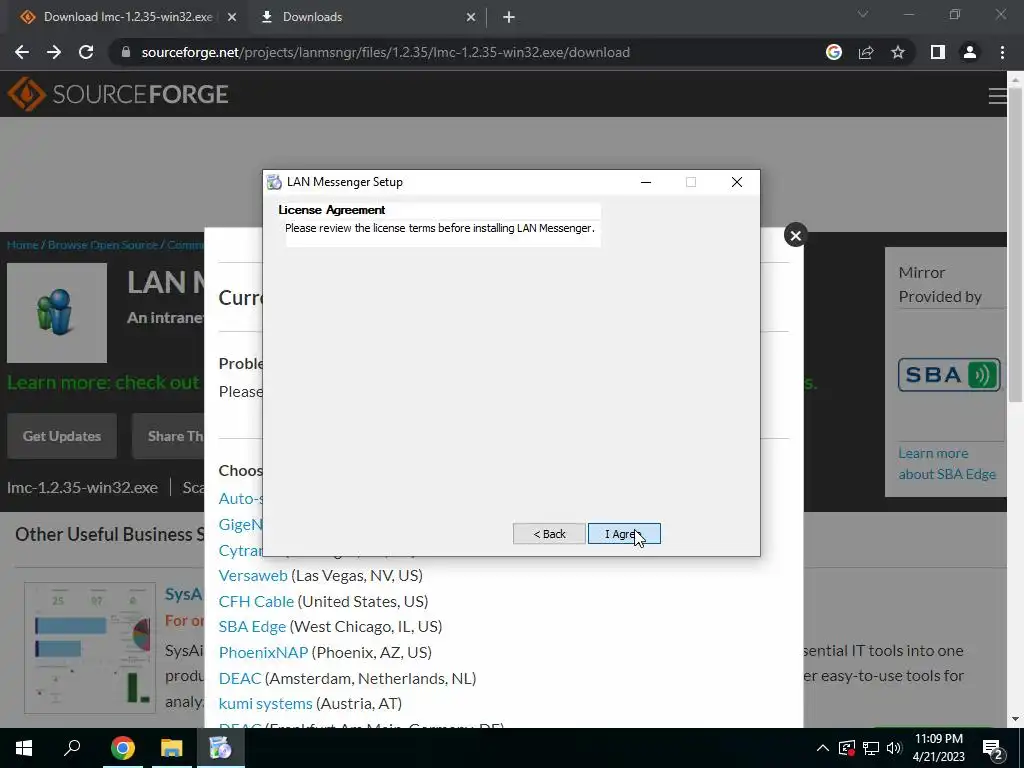
Task: Toggle the Chrome side panel icon
Action: pyautogui.click(x=938, y=52)
